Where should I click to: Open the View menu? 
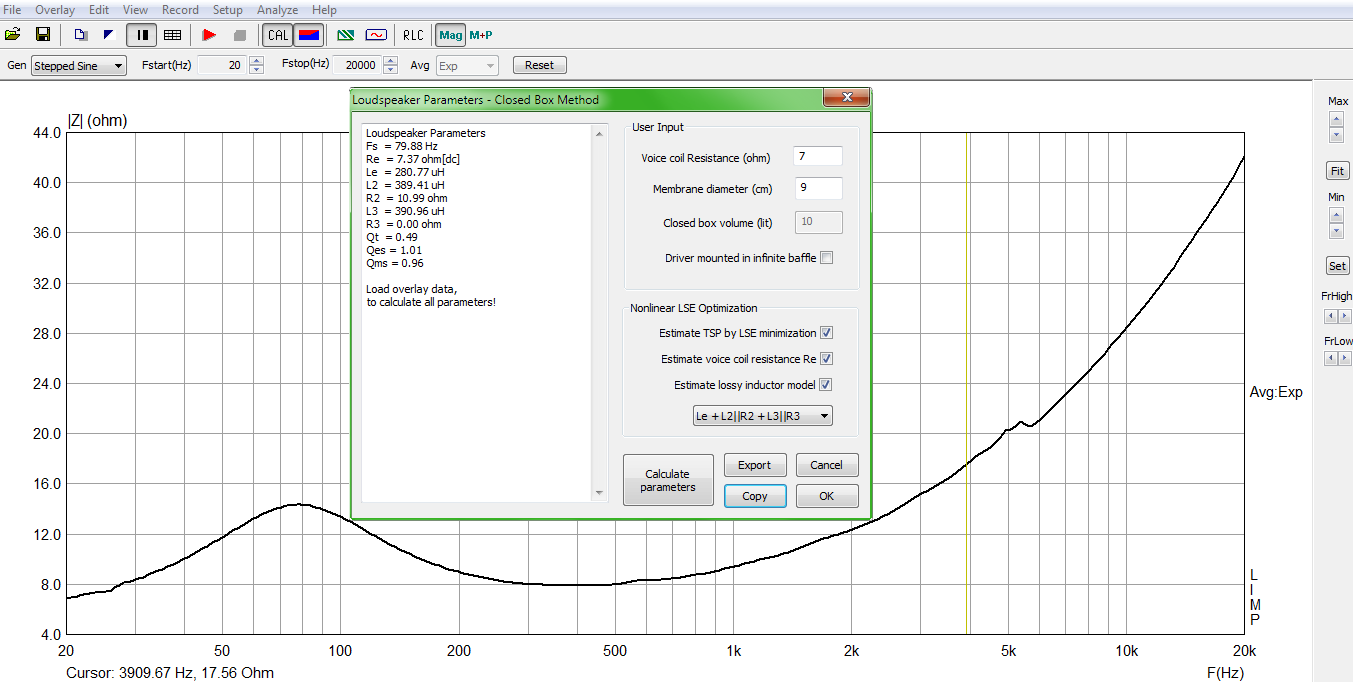(x=136, y=9)
